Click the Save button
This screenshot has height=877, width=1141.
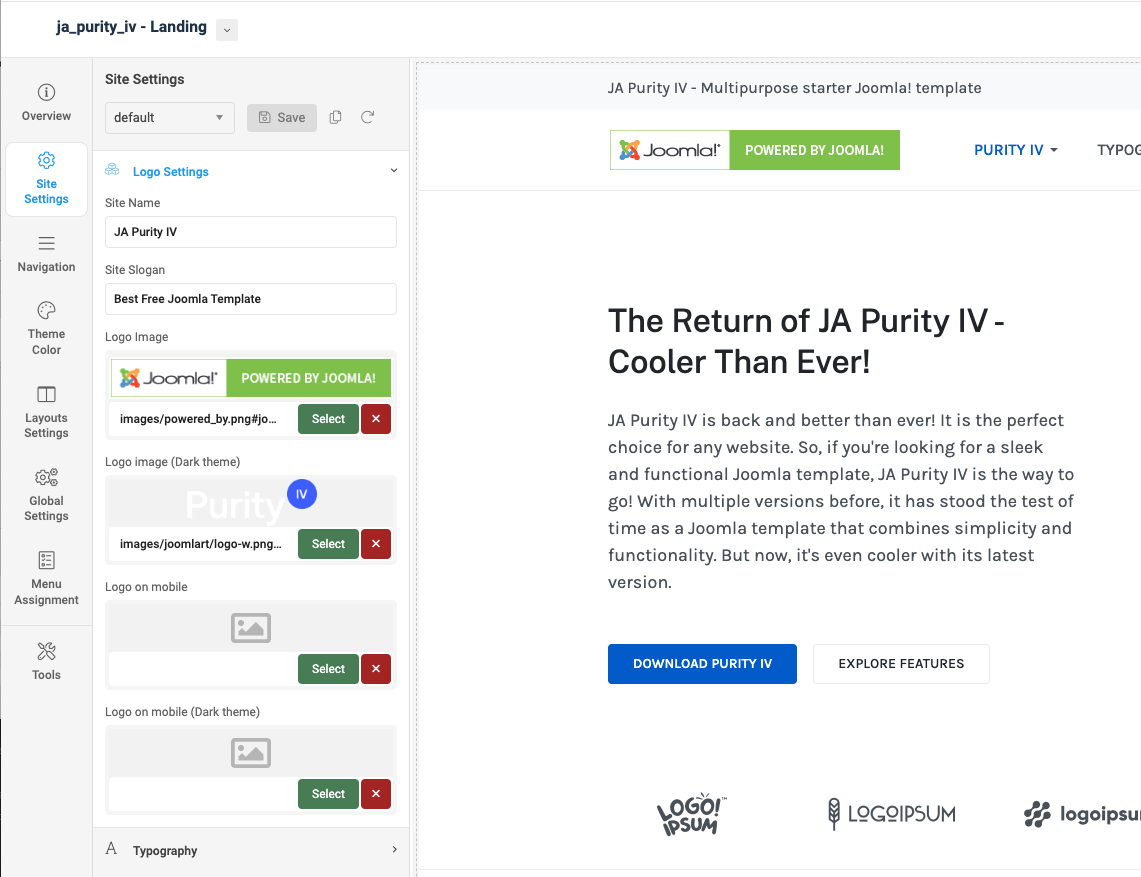coord(282,117)
